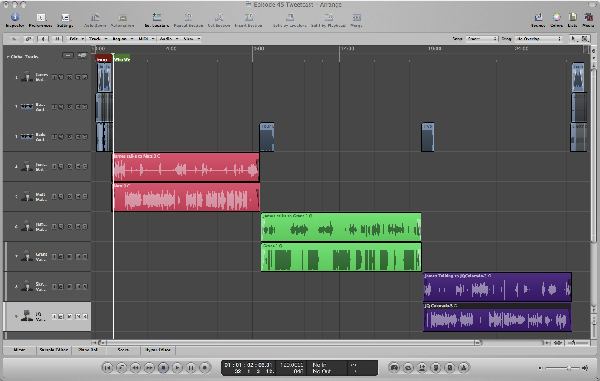The image size is (600, 381).
Task: Click the Record transport button
Action: [x=205, y=368]
